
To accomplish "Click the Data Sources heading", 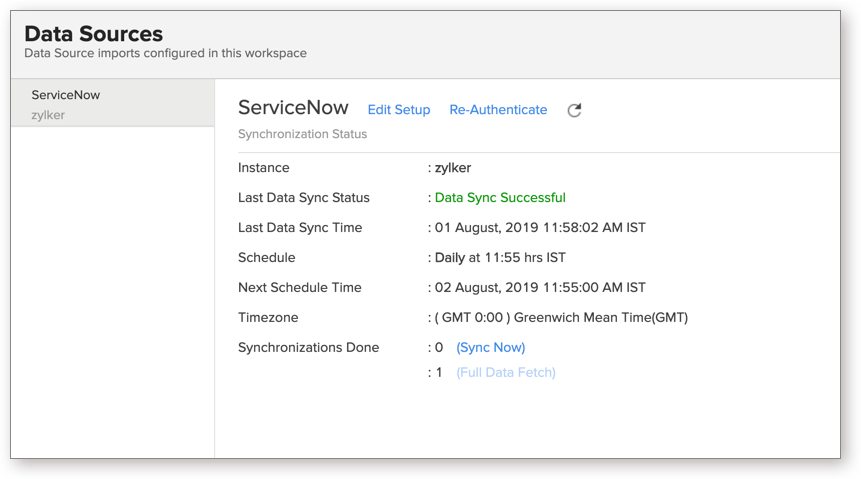I will (x=93, y=34).
